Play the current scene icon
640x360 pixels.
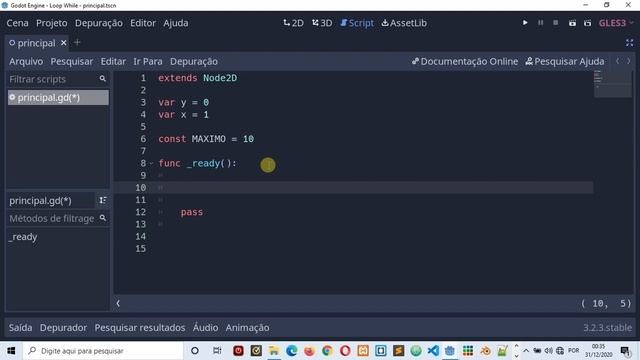tap(572, 23)
